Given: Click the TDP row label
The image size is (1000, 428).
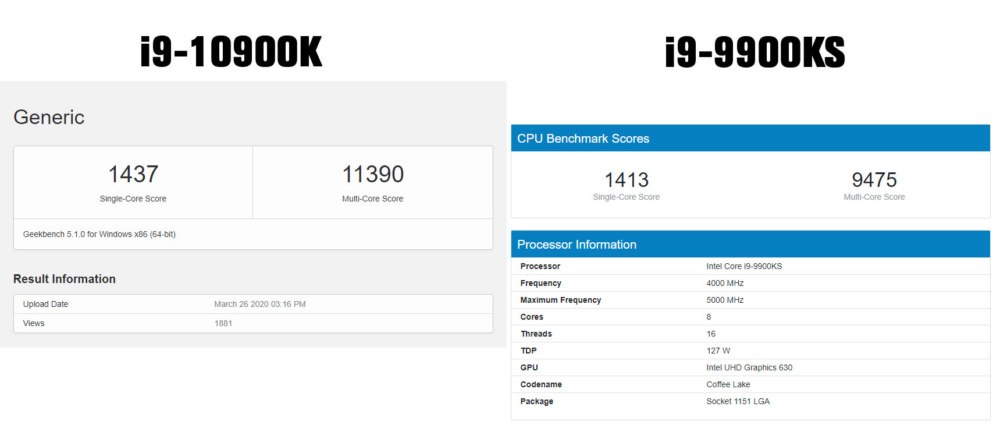Looking at the screenshot, I should coord(529,351).
